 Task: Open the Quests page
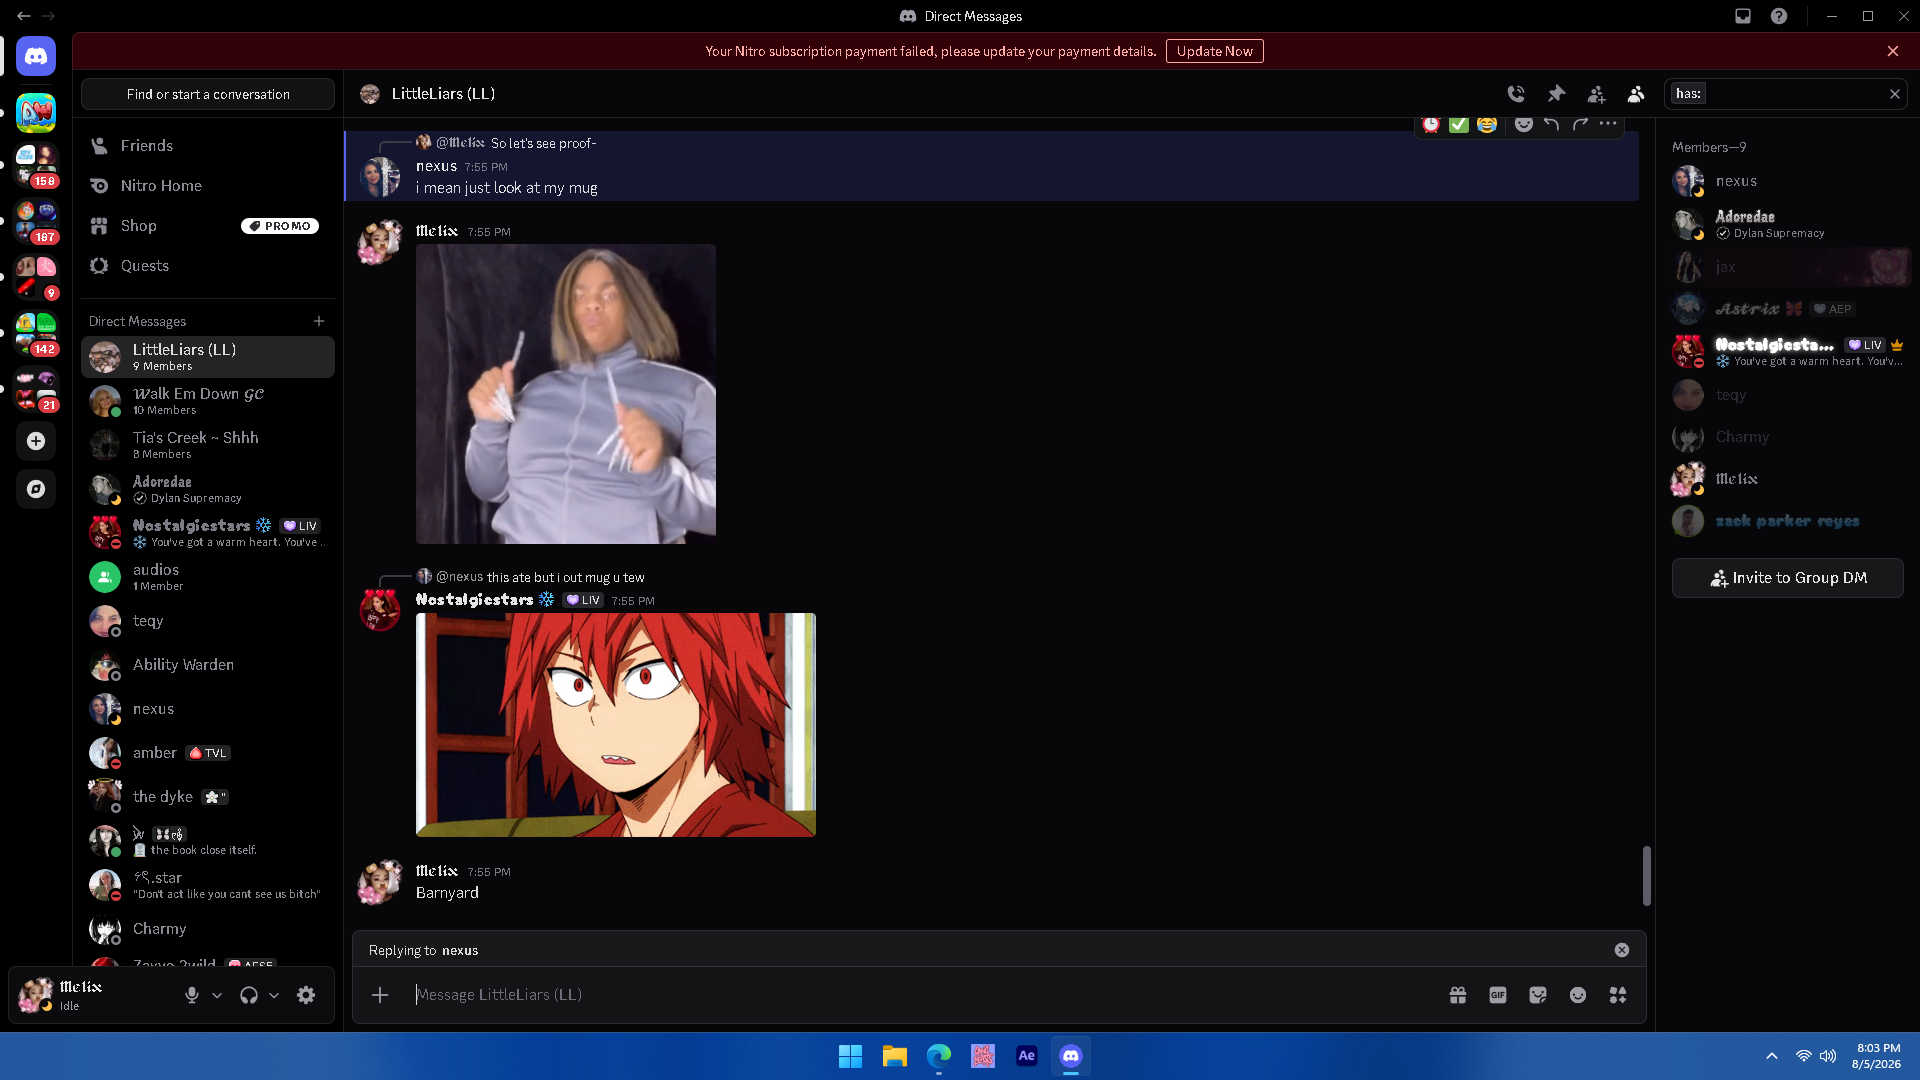pyautogui.click(x=208, y=266)
